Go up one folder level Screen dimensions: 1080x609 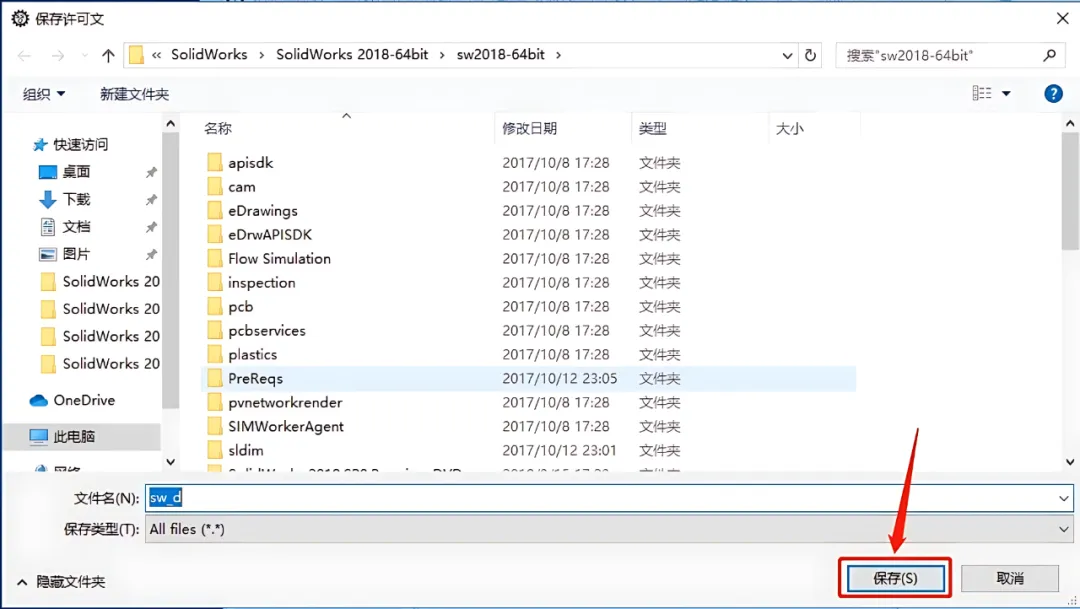point(108,56)
